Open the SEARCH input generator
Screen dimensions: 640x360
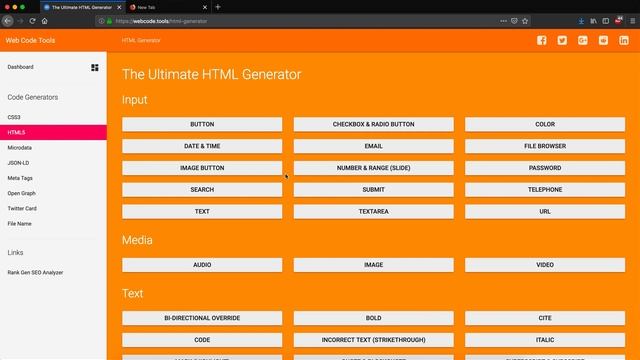point(202,190)
